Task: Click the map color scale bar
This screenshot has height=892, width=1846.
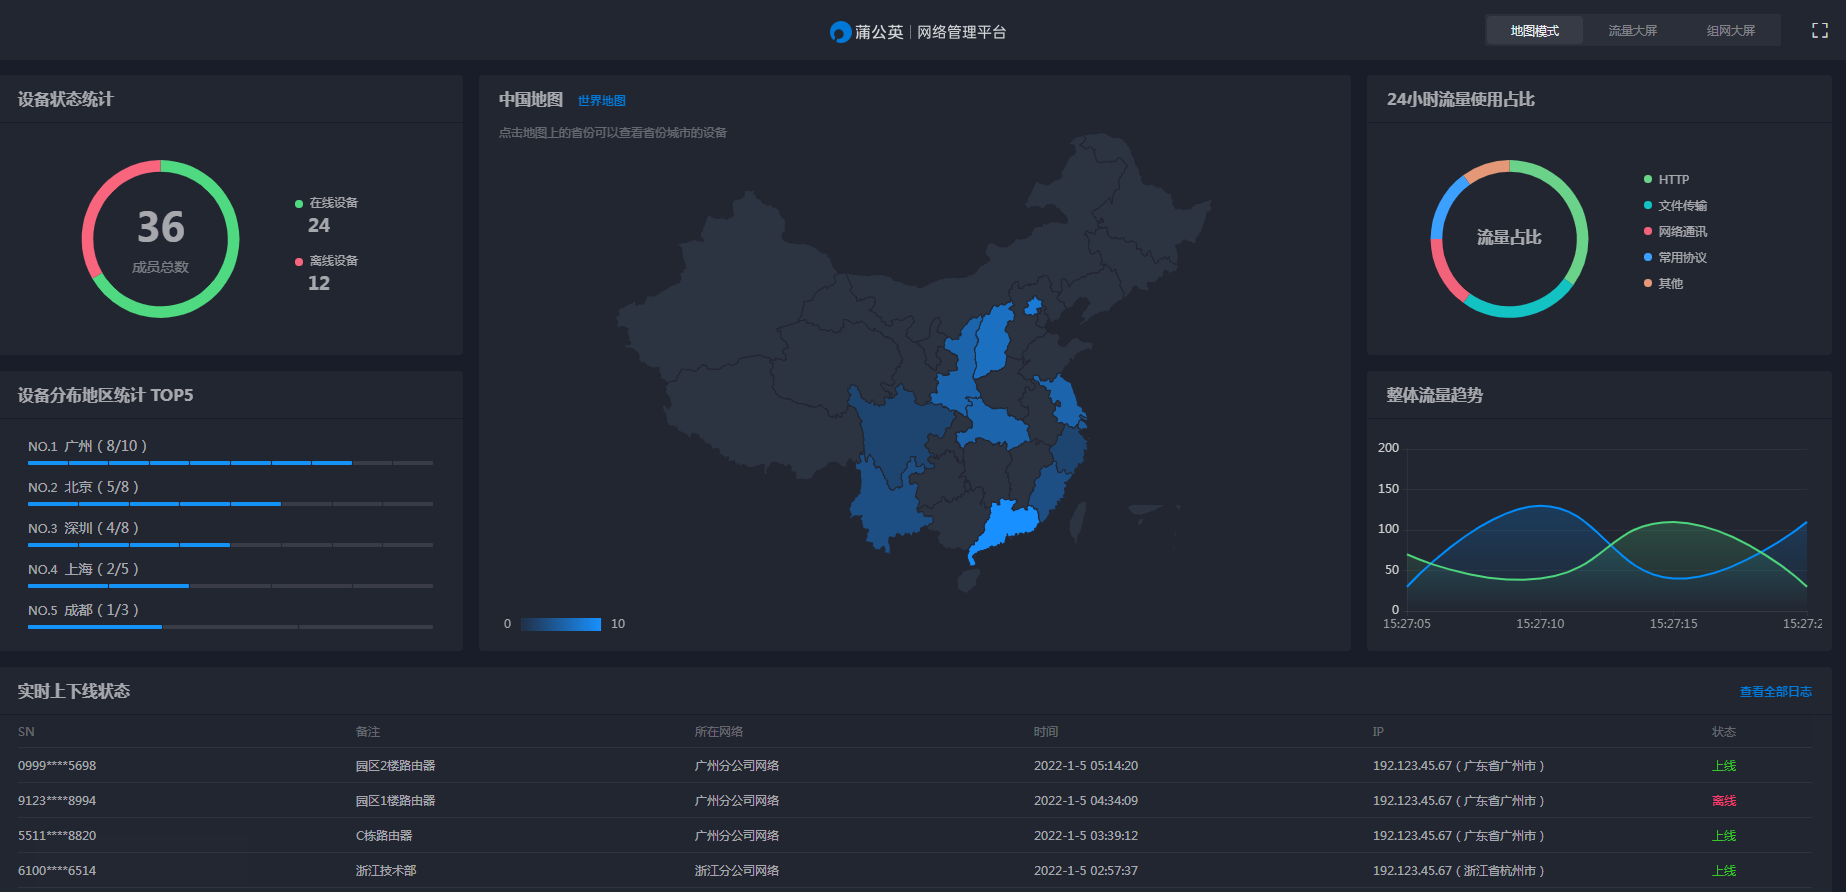Action: 560,624
